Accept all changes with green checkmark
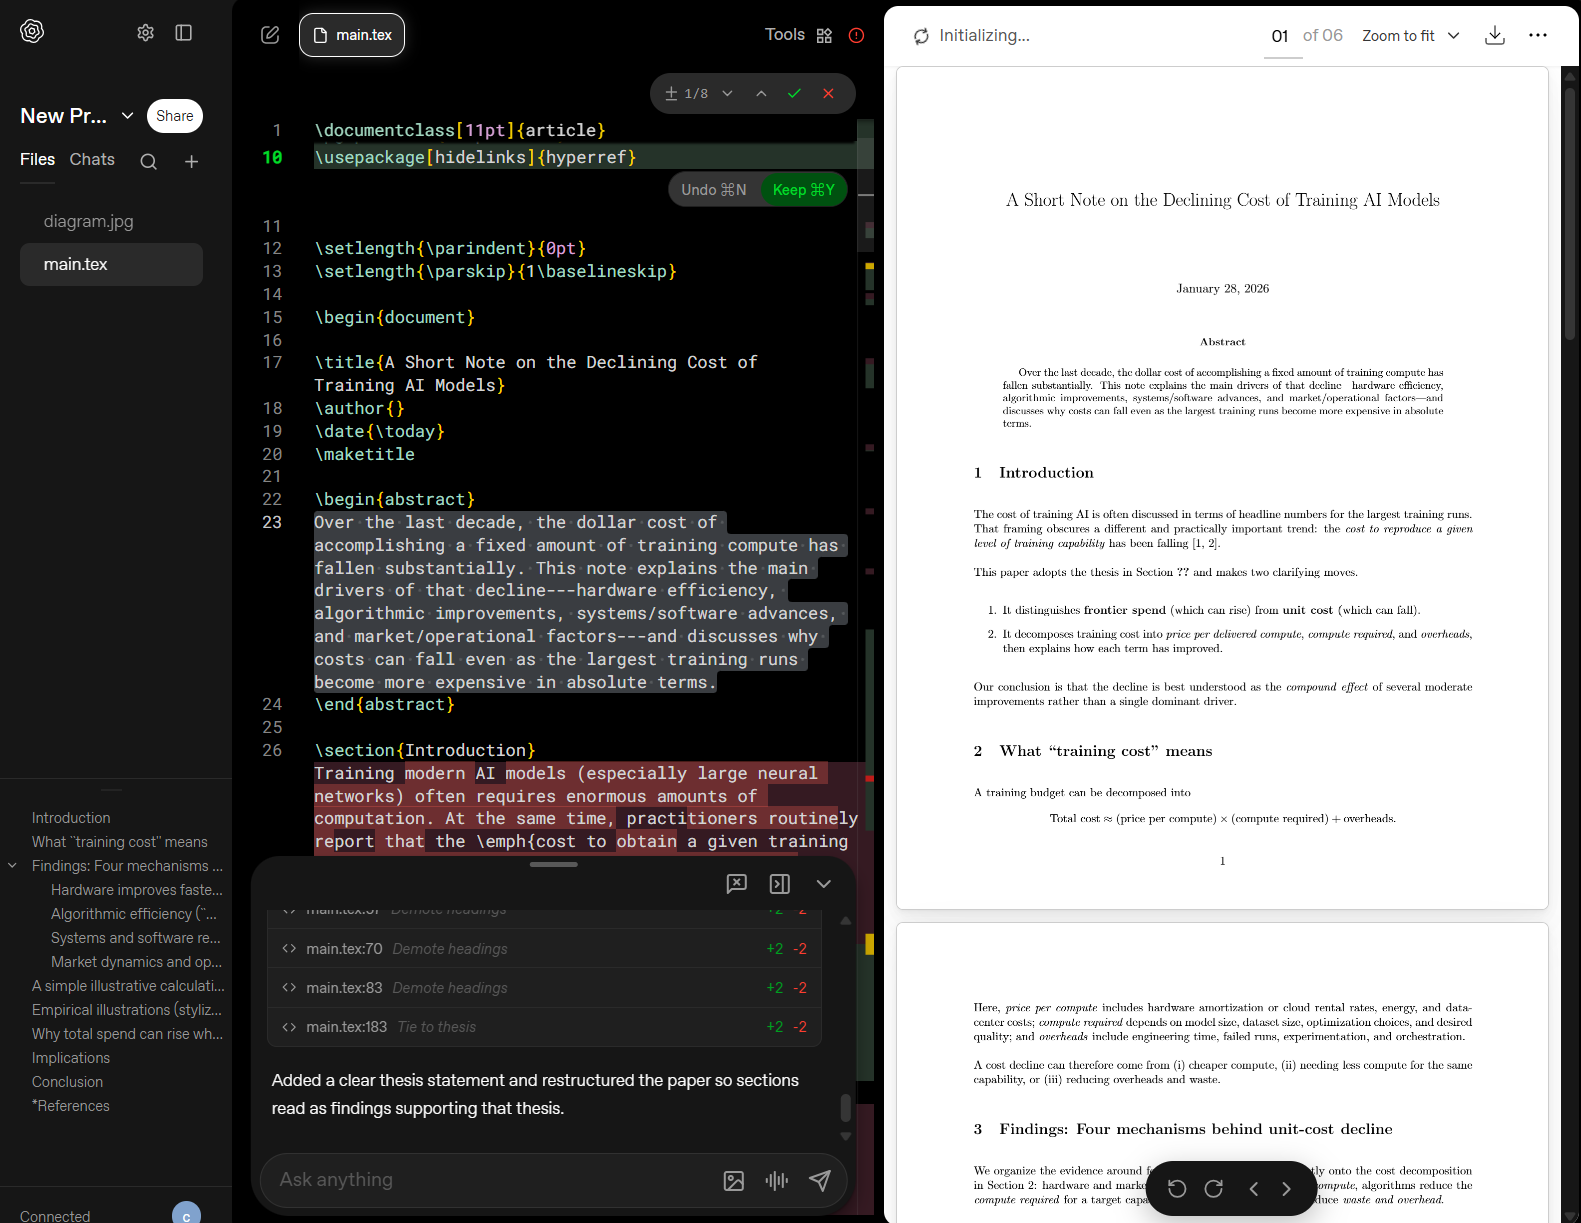 [x=794, y=94]
